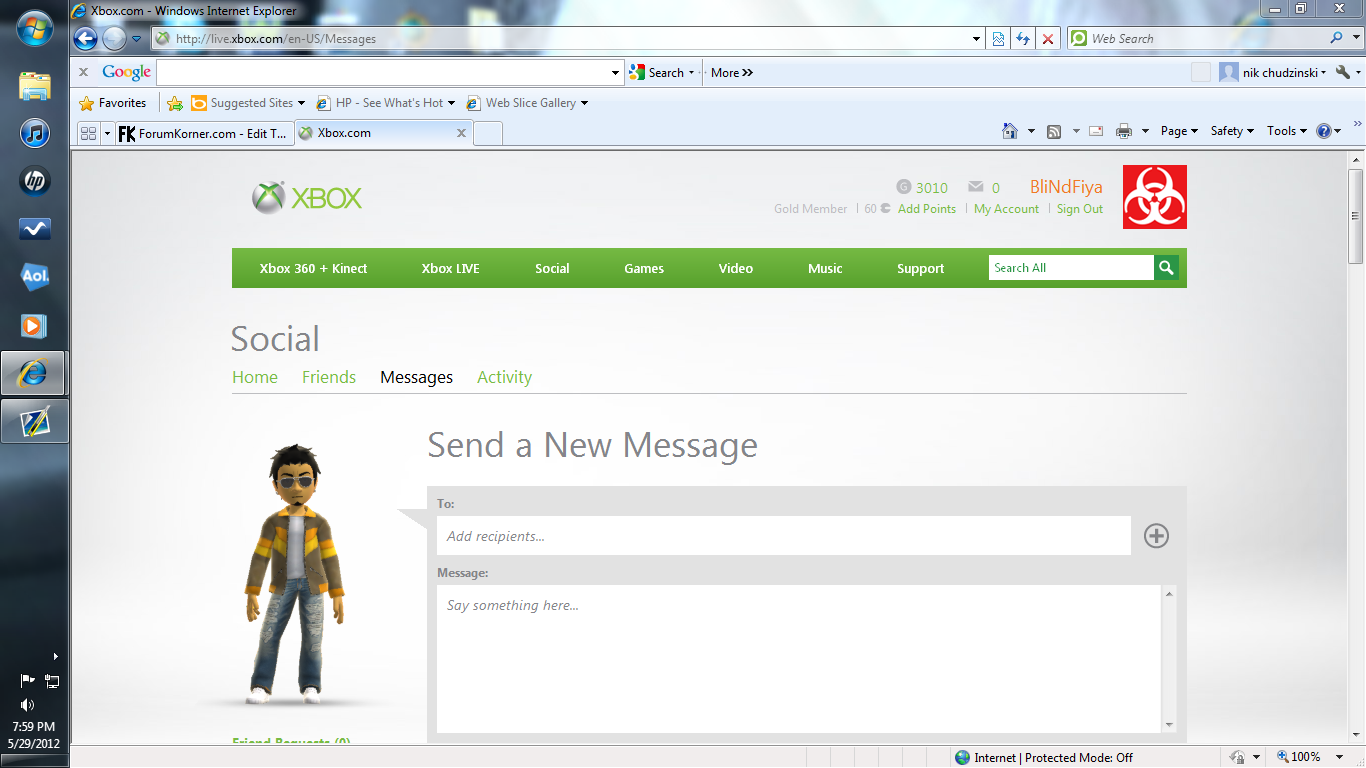1366x768 pixels.
Task: Open the Page menu dropdown
Action: pos(1181,131)
